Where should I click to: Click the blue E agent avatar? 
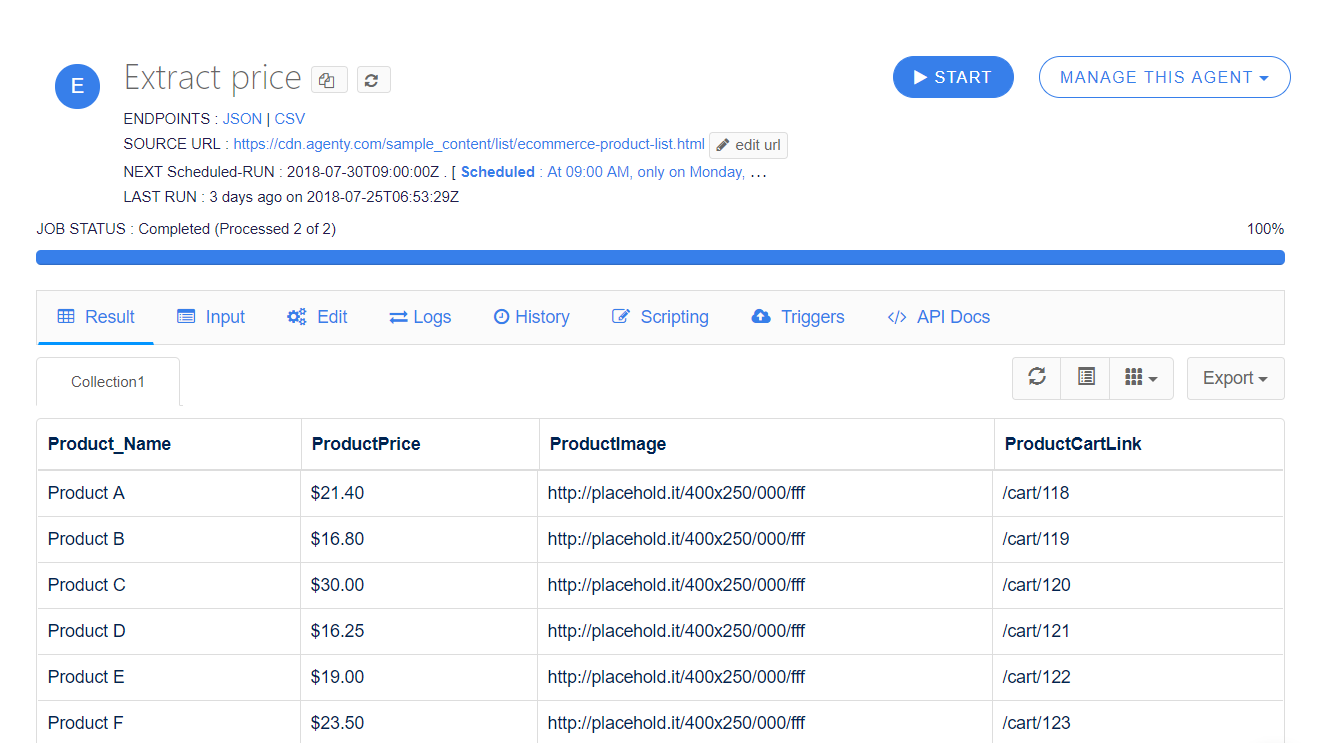coord(77,86)
